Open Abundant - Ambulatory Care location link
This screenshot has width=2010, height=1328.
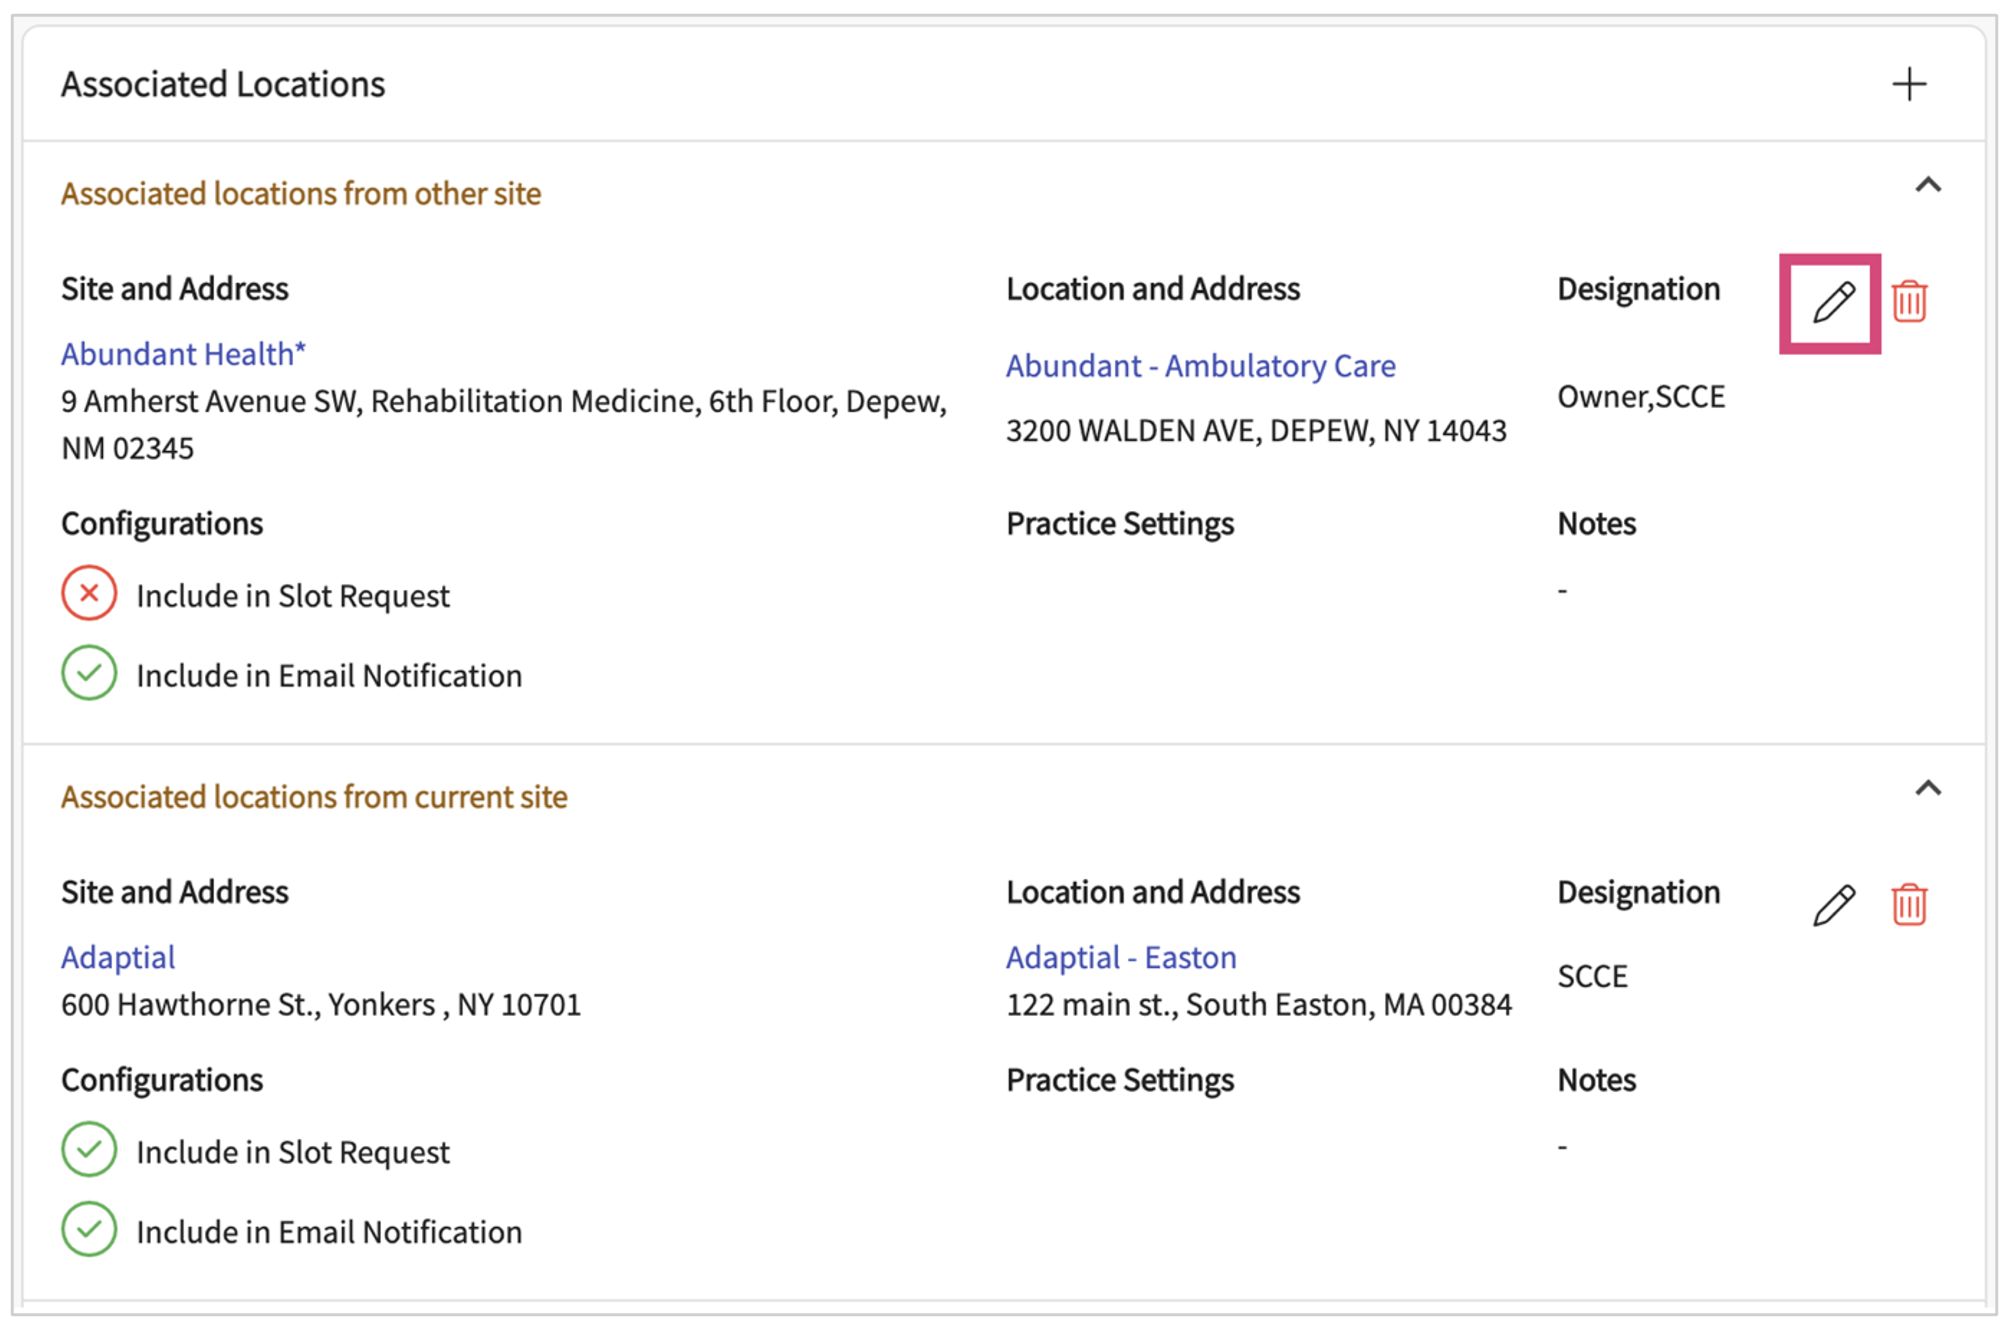1200,366
